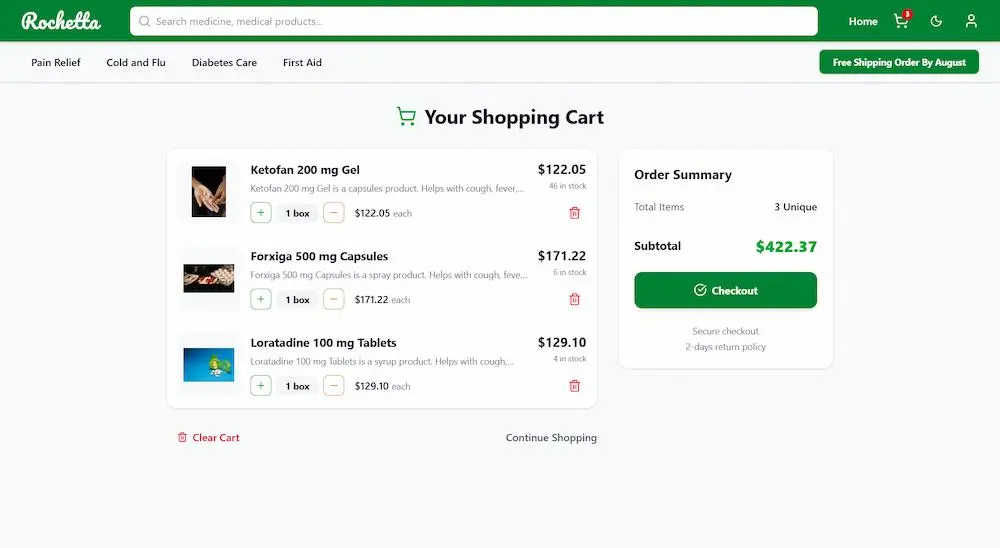
Task: Go to Diabetes Care category
Action: (x=224, y=63)
